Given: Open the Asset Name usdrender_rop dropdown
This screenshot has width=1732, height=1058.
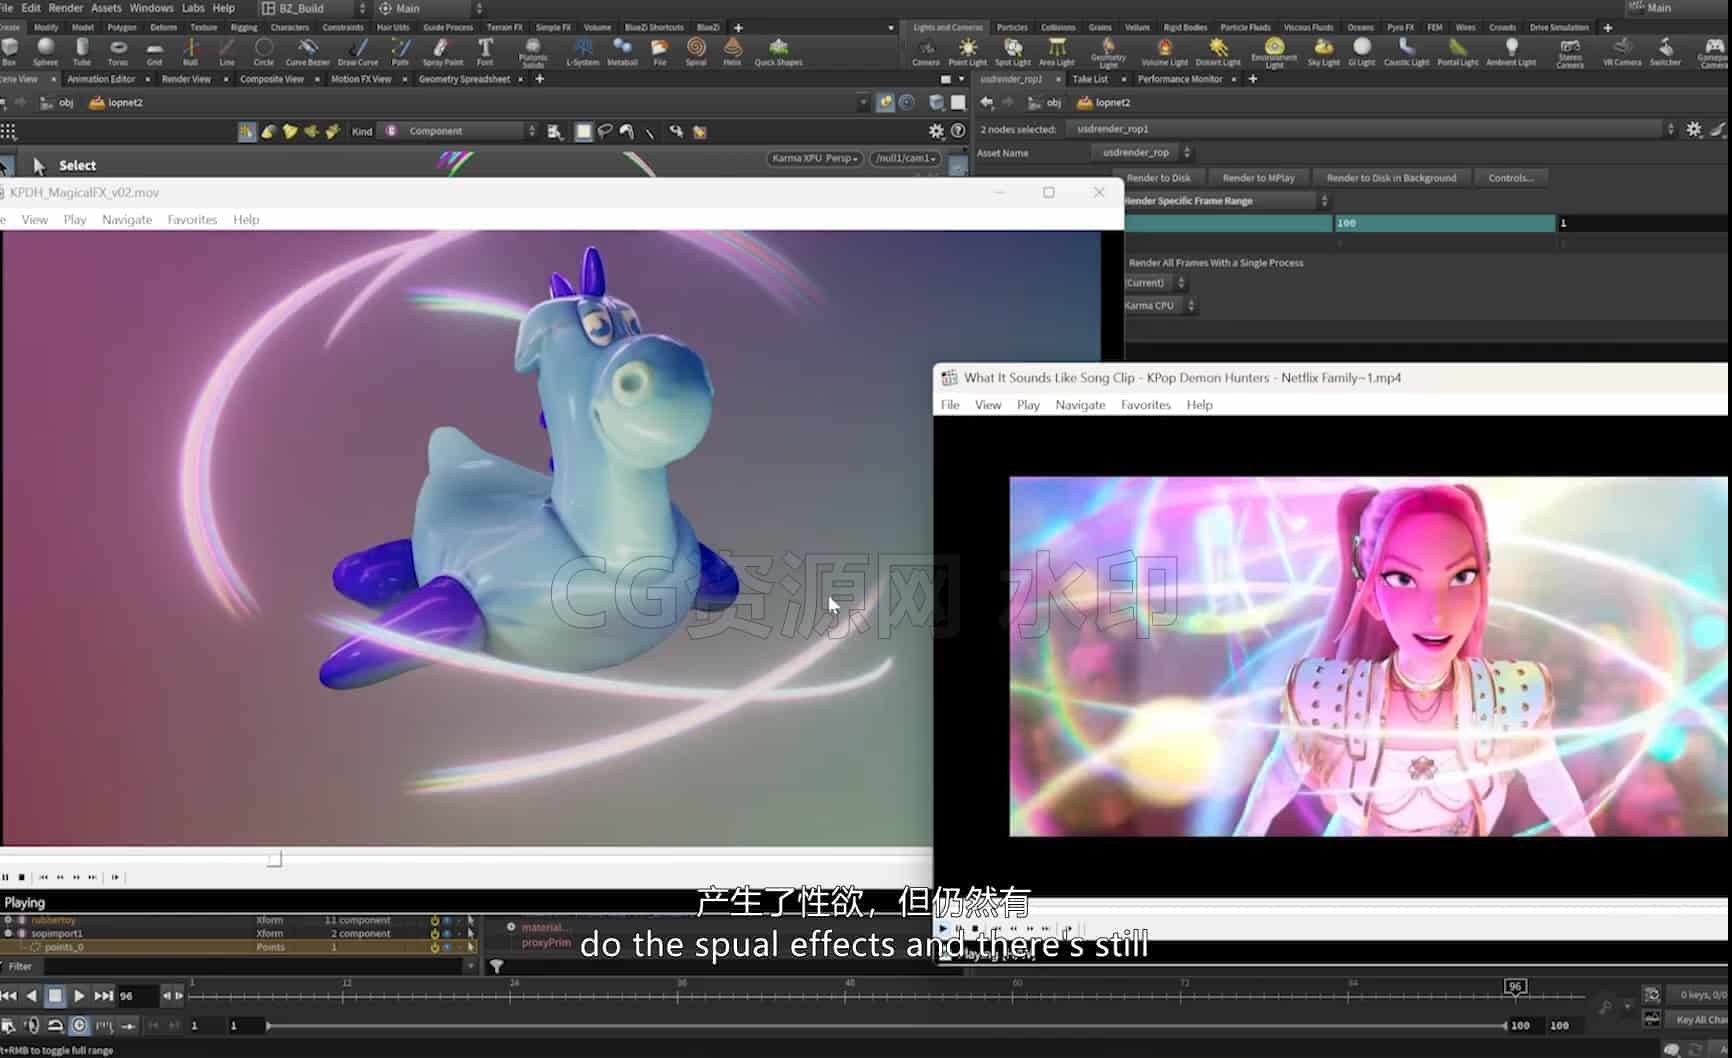Looking at the screenshot, I should click(x=1141, y=152).
